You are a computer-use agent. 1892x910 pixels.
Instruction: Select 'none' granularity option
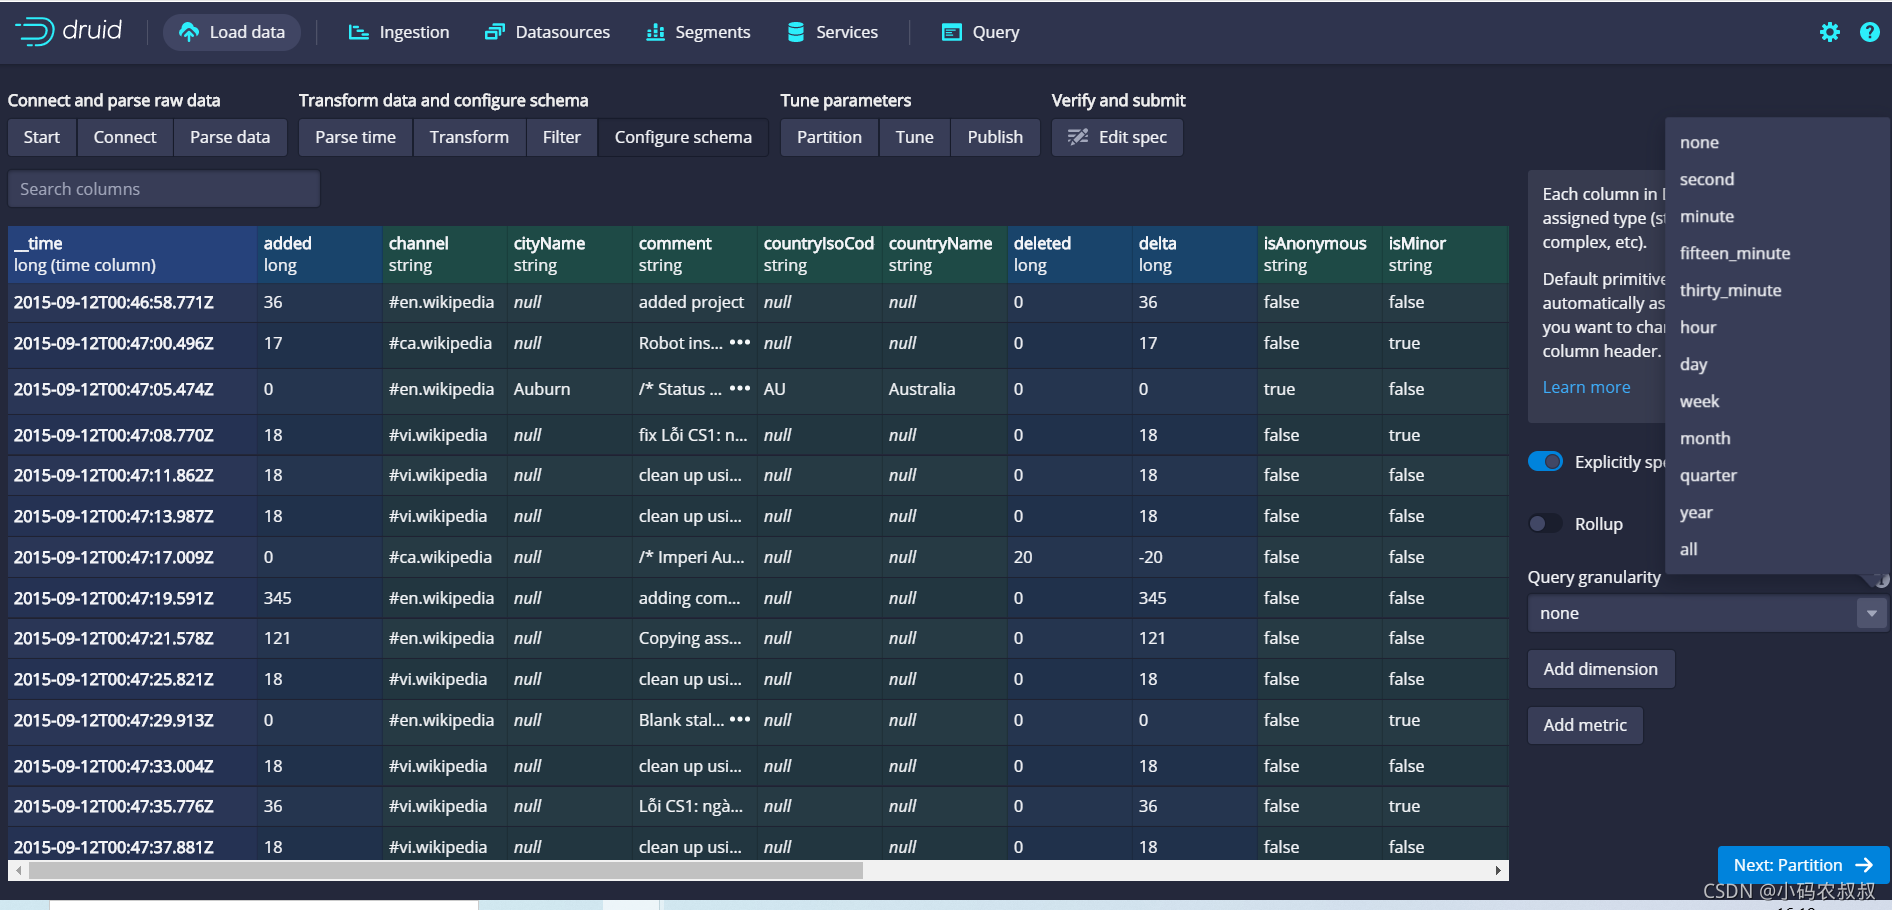[1776, 142]
